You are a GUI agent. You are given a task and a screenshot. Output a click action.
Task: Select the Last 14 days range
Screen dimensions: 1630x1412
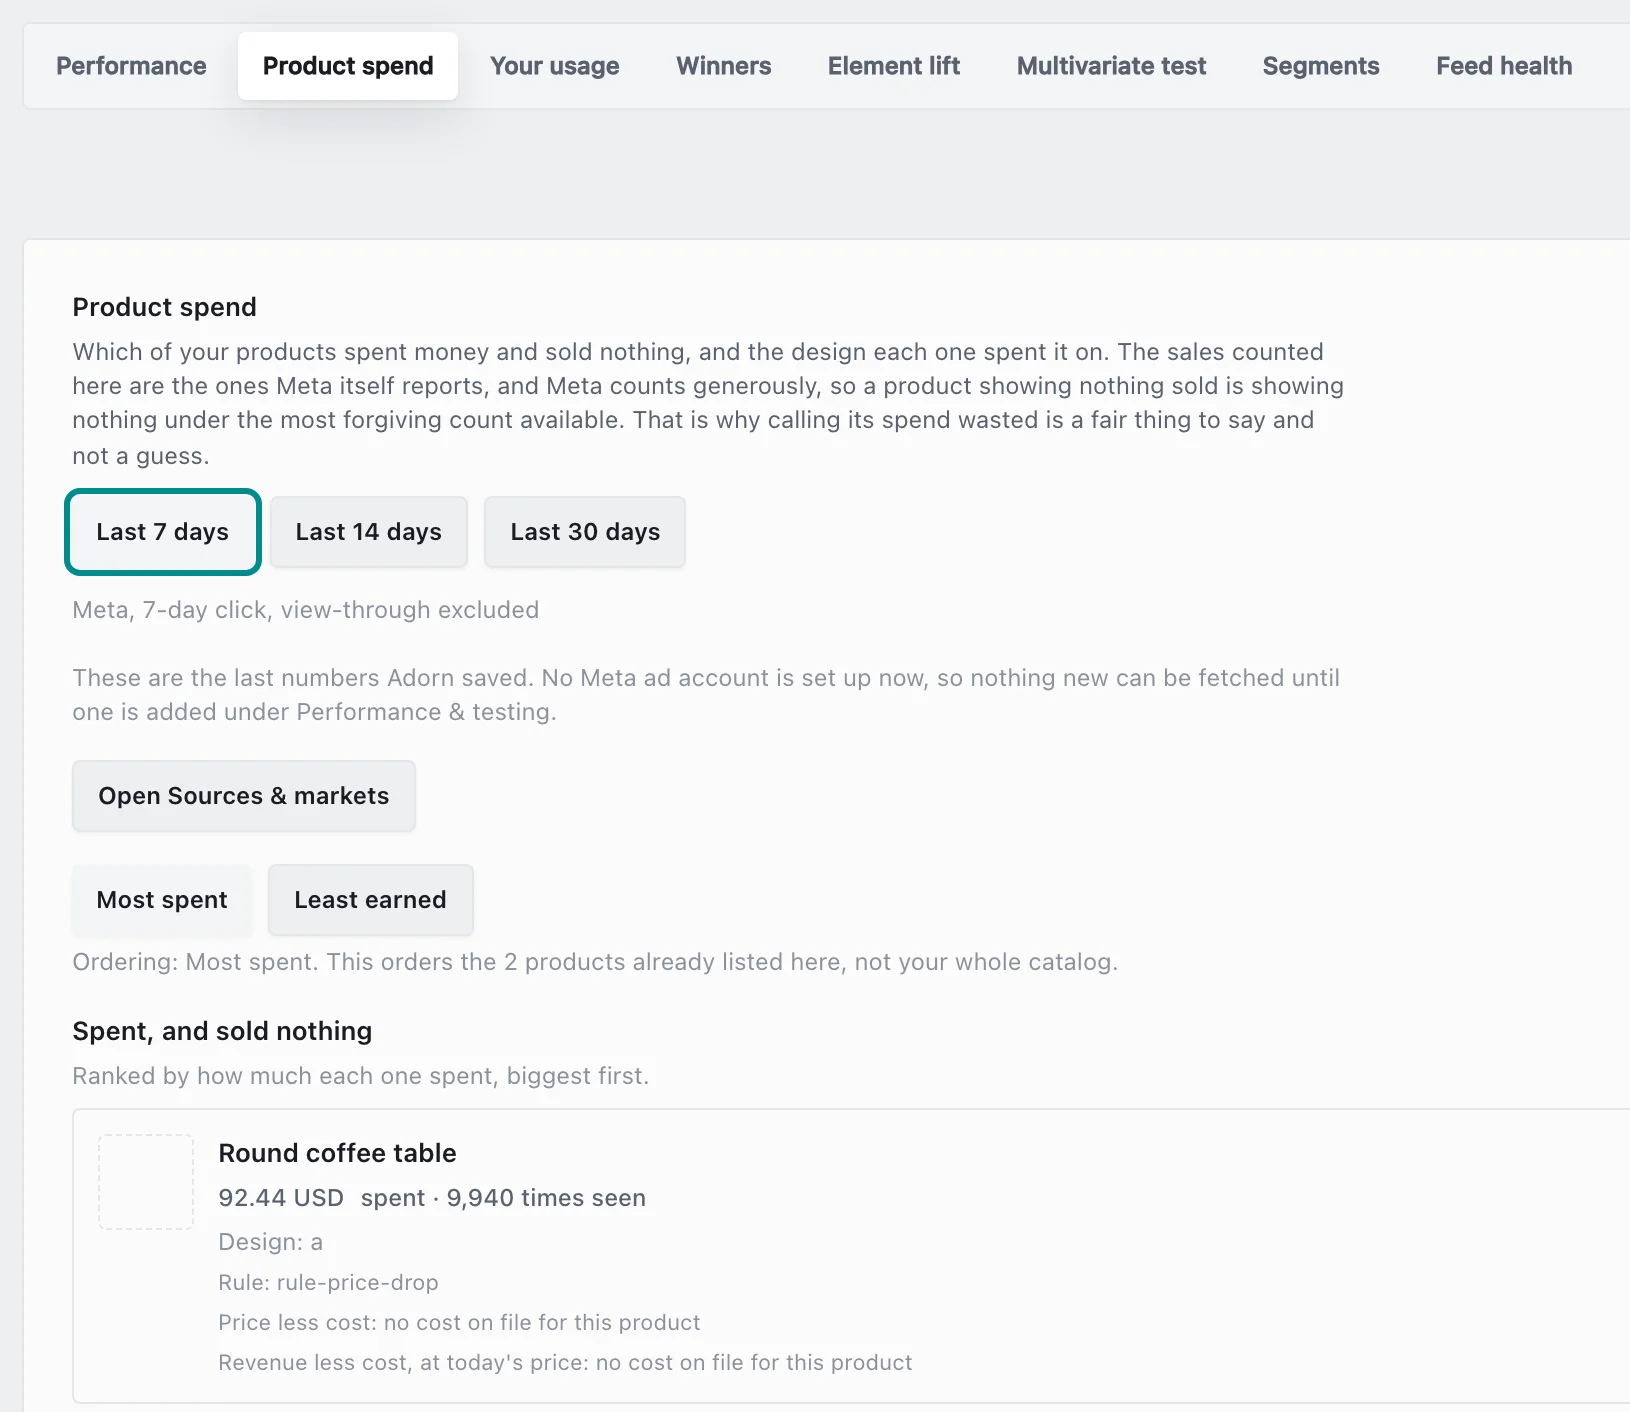(369, 532)
